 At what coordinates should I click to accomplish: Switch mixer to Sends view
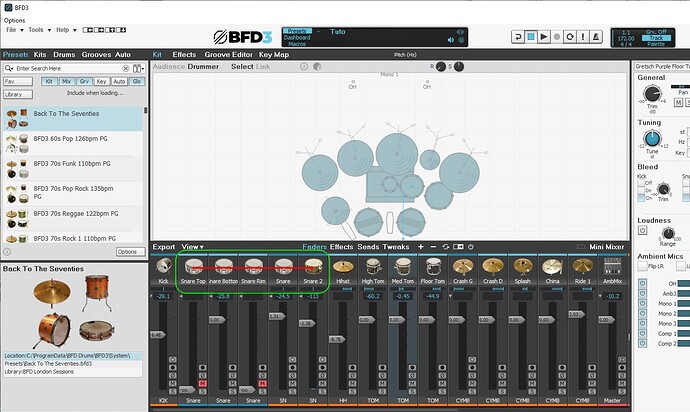point(368,247)
